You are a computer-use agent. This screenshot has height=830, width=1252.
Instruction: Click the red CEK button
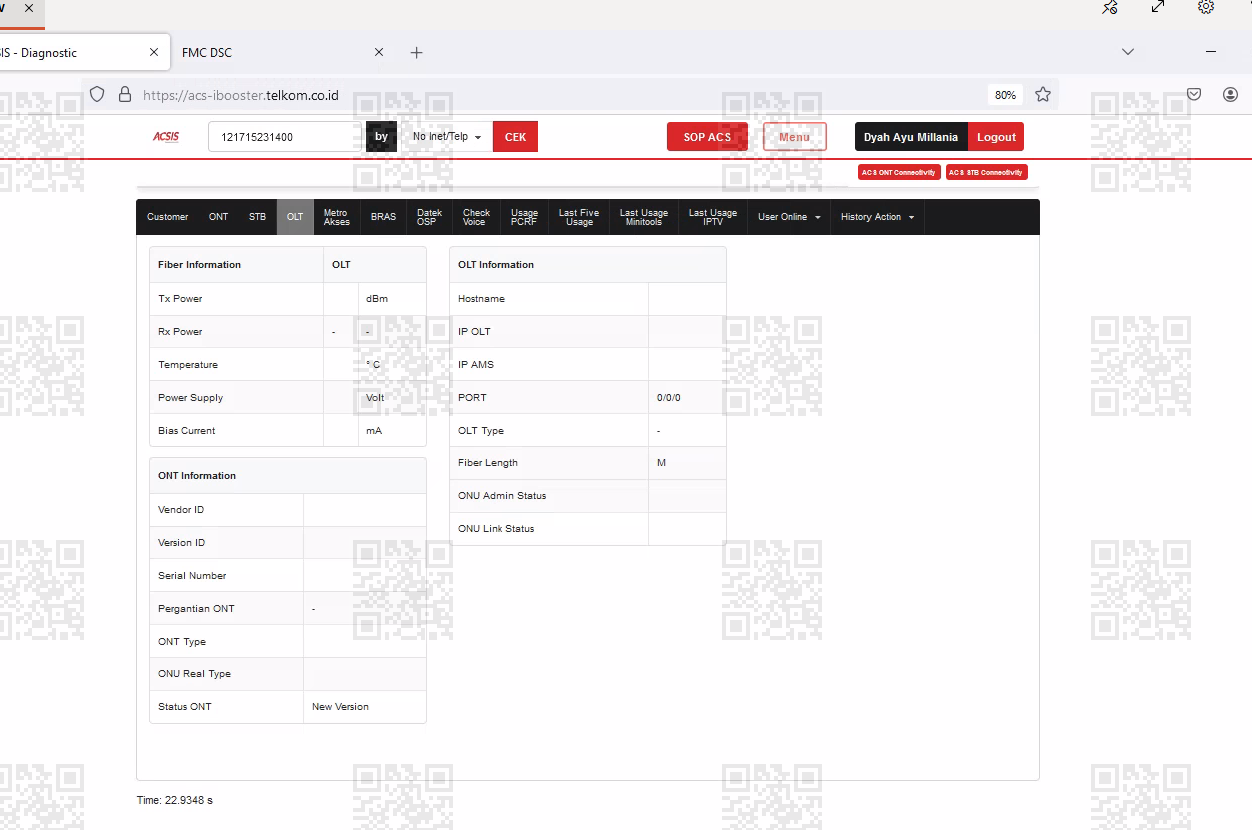pos(515,137)
